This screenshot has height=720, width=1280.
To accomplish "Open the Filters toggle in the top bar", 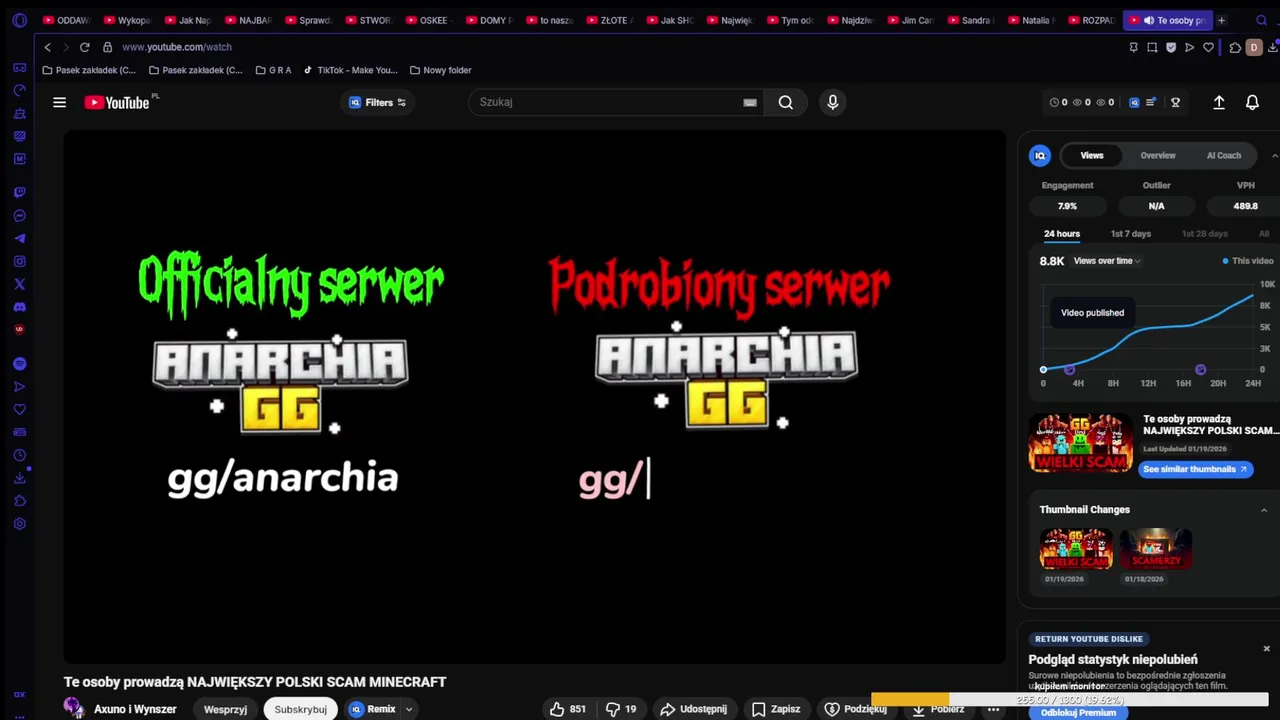I will click(377, 102).
